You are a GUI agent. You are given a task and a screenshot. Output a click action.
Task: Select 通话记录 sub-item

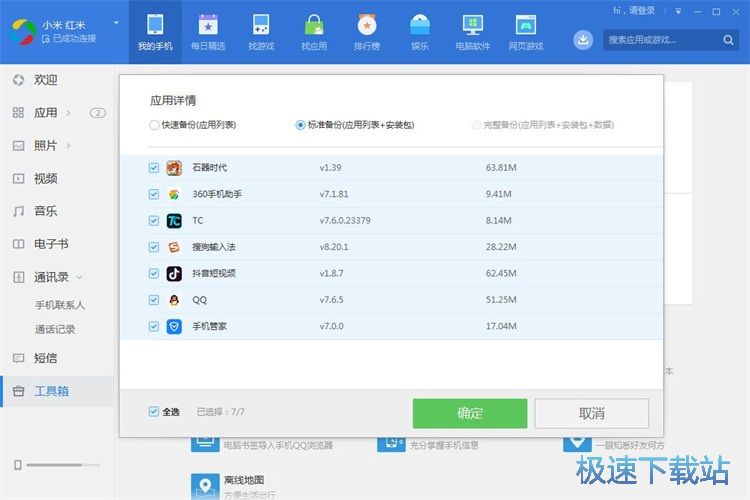(55, 329)
